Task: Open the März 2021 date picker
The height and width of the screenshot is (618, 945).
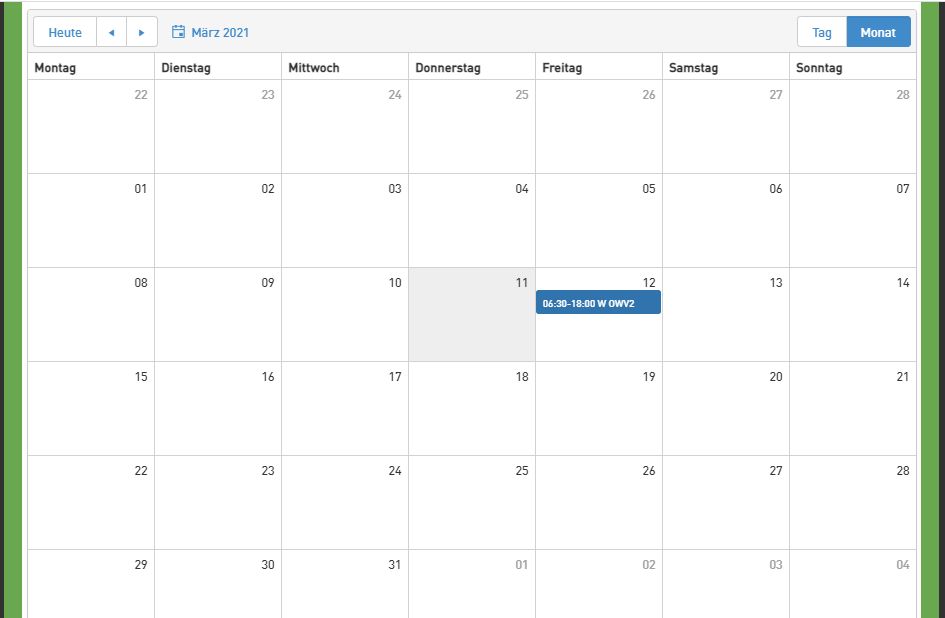Action: click(220, 32)
